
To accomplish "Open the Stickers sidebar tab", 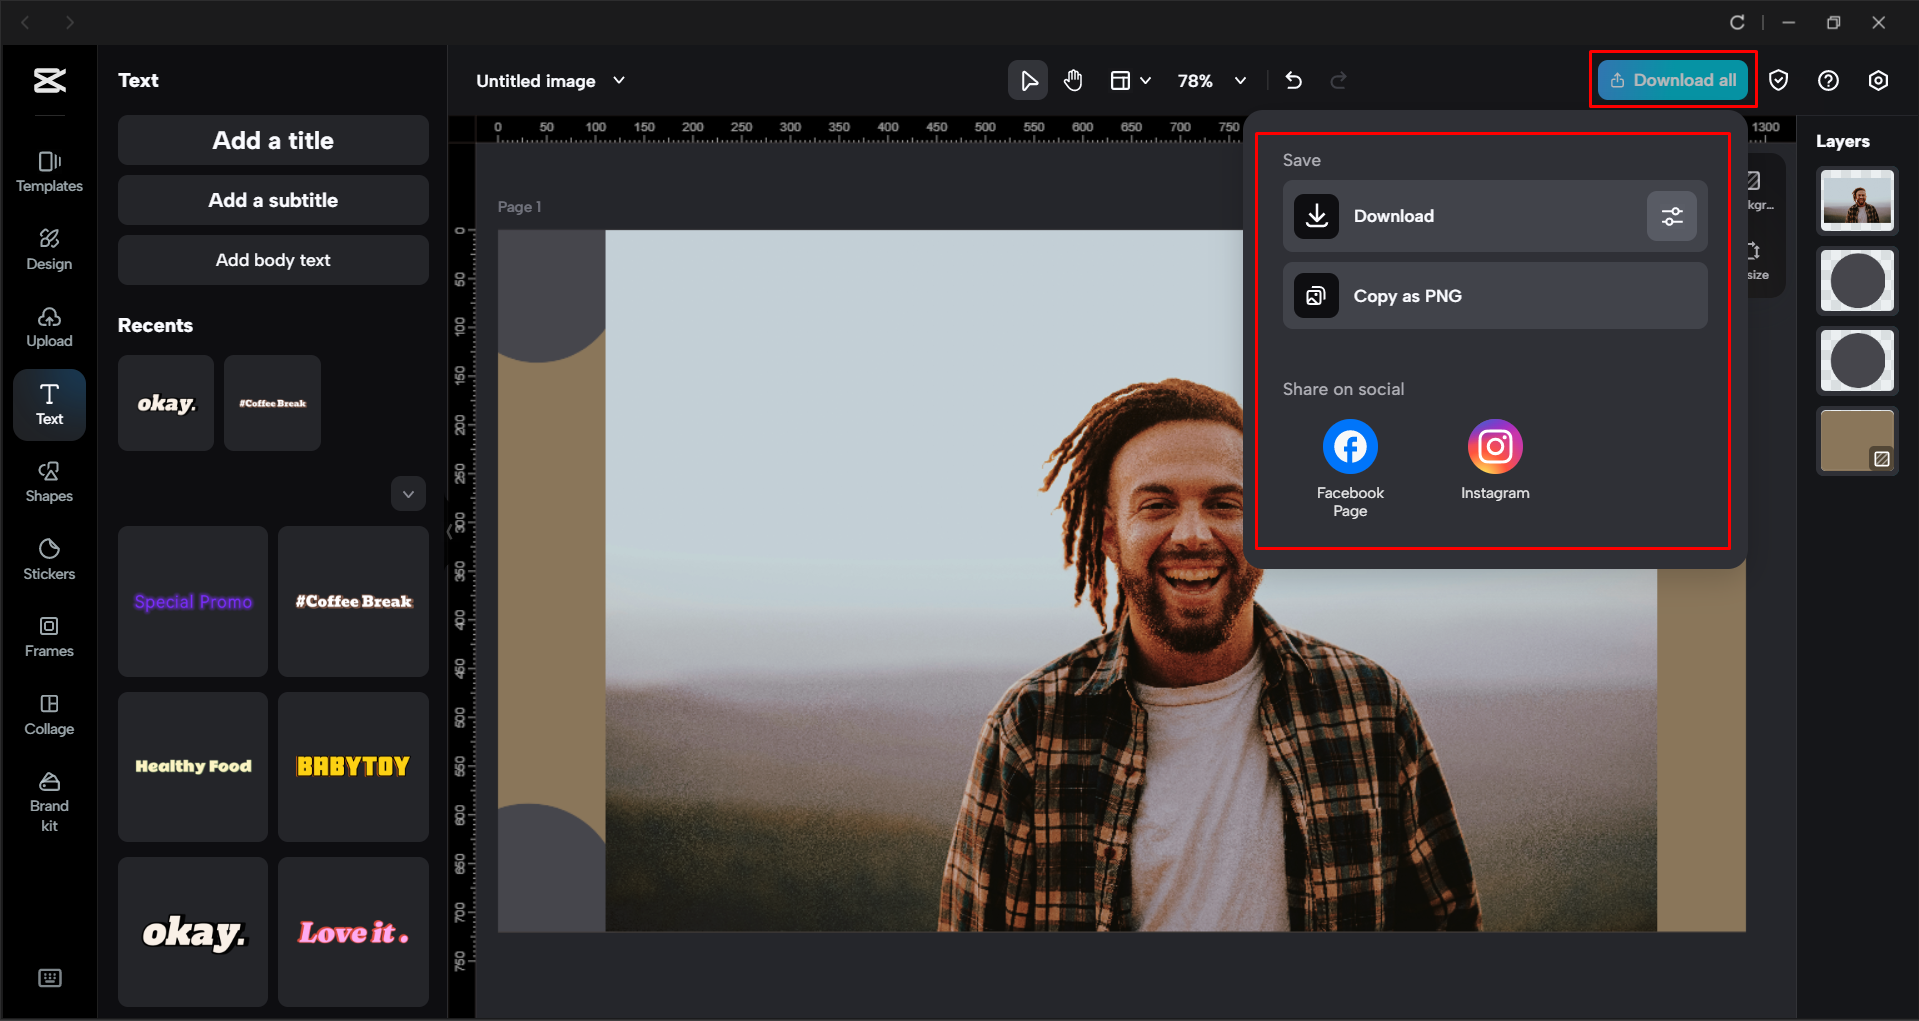I will click(x=49, y=559).
